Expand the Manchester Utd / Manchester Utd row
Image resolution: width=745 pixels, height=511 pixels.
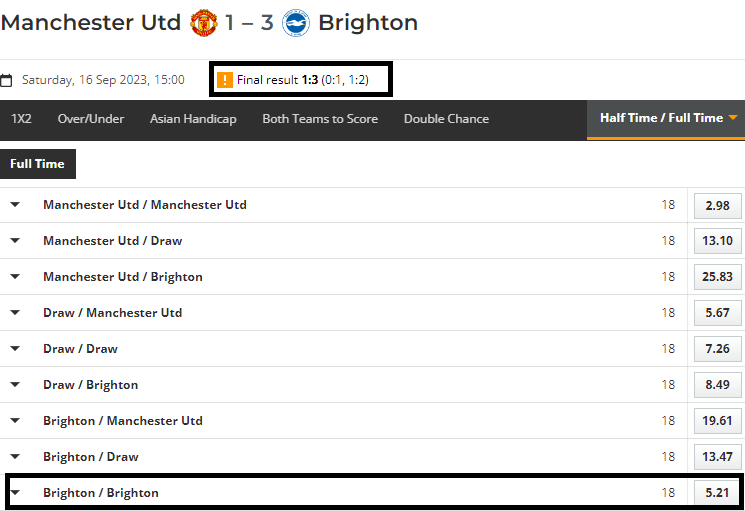click(x=15, y=205)
